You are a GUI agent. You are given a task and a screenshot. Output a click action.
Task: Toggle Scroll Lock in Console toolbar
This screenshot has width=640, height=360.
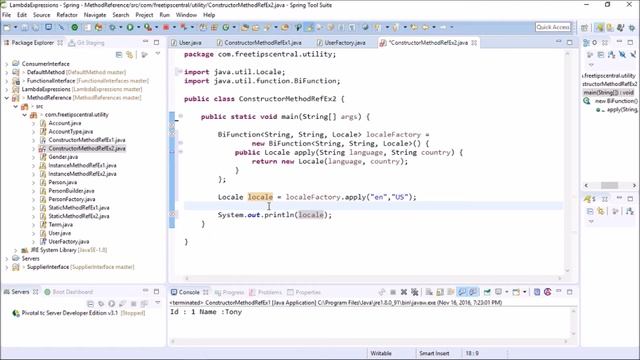[440, 292]
